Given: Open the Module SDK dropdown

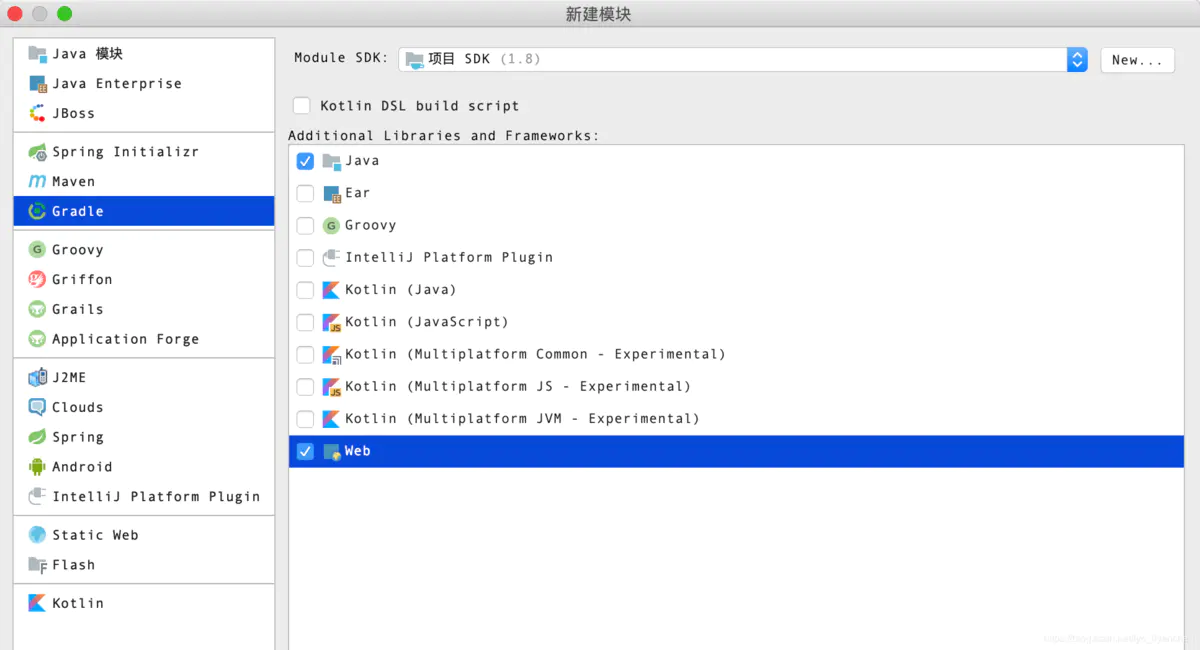Looking at the screenshot, I should click(743, 59).
